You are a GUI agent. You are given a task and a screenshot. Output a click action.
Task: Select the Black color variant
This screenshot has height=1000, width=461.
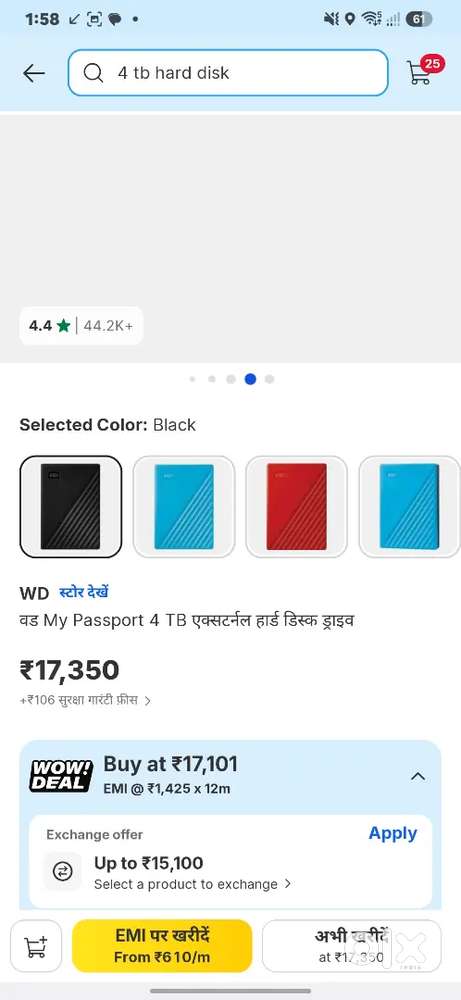pos(71,506)
